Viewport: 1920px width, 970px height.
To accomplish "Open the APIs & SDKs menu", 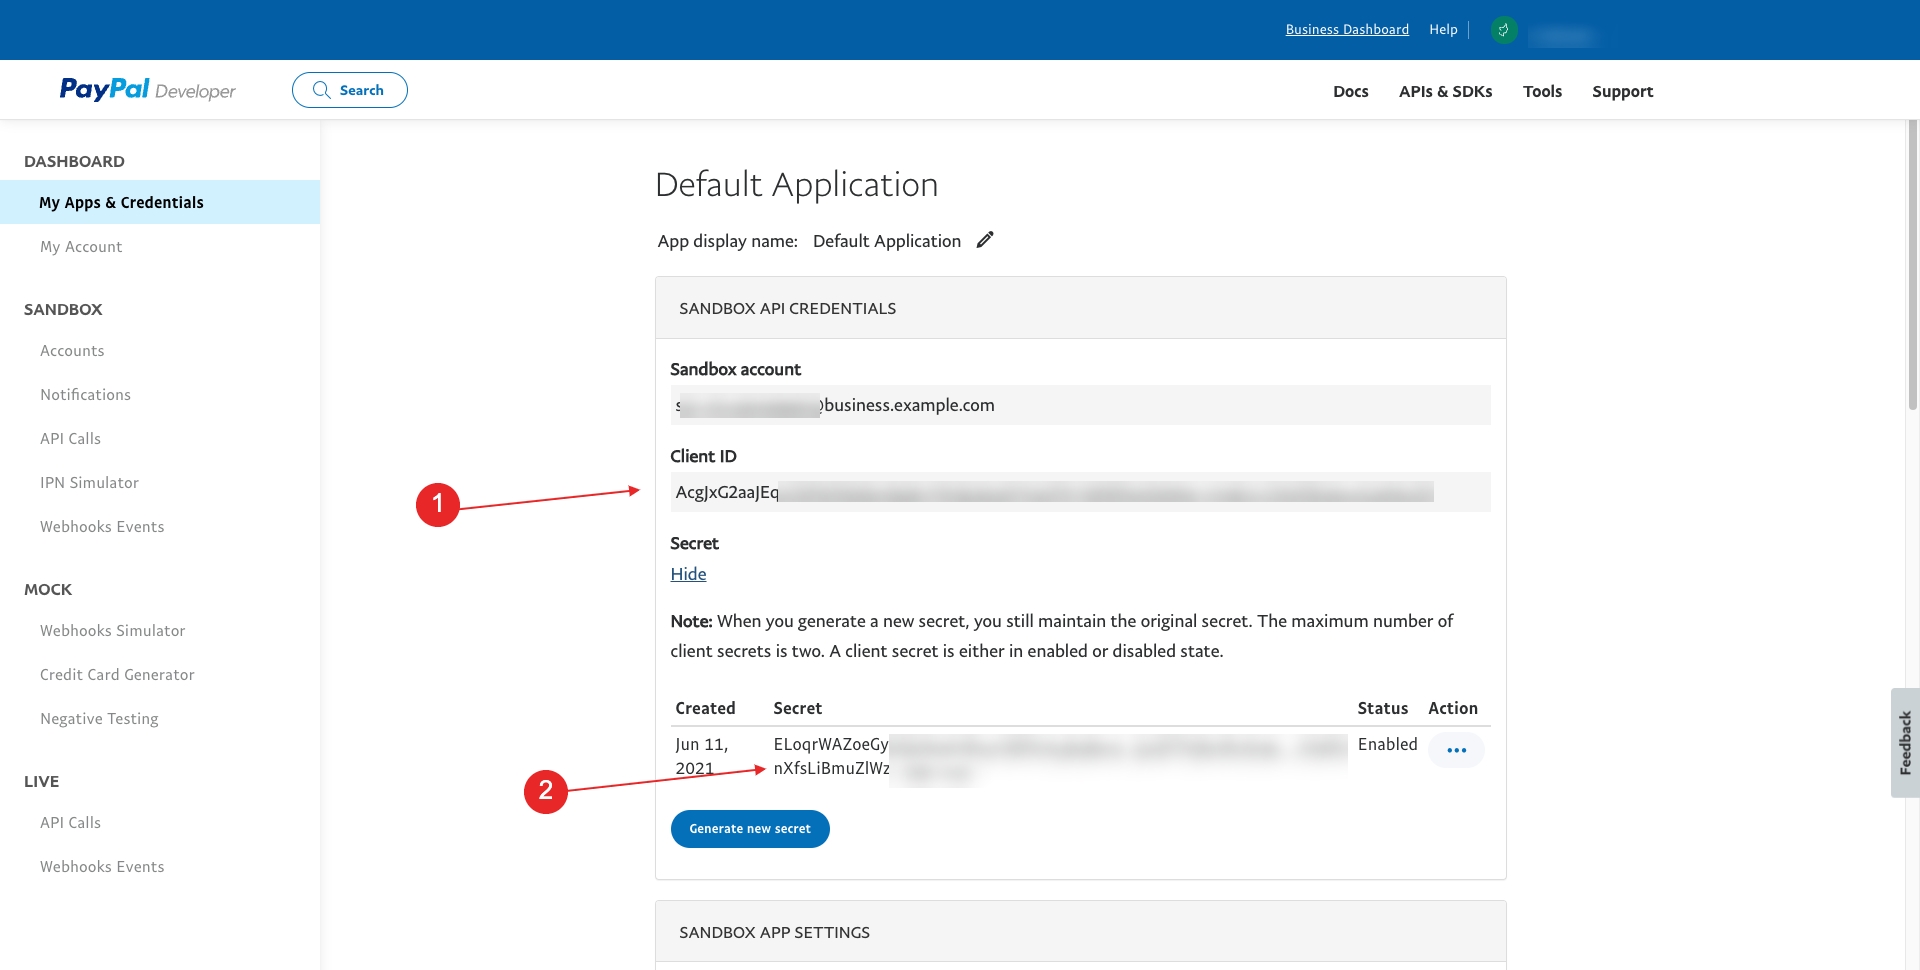I will click(1445, 91).
